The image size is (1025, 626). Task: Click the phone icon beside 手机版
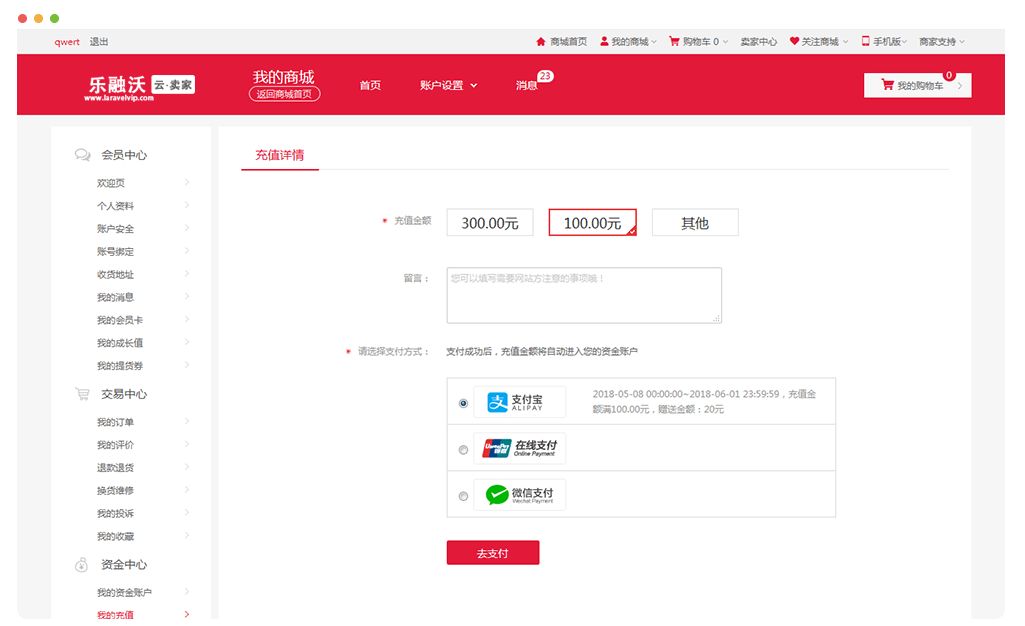coord(865,41)
